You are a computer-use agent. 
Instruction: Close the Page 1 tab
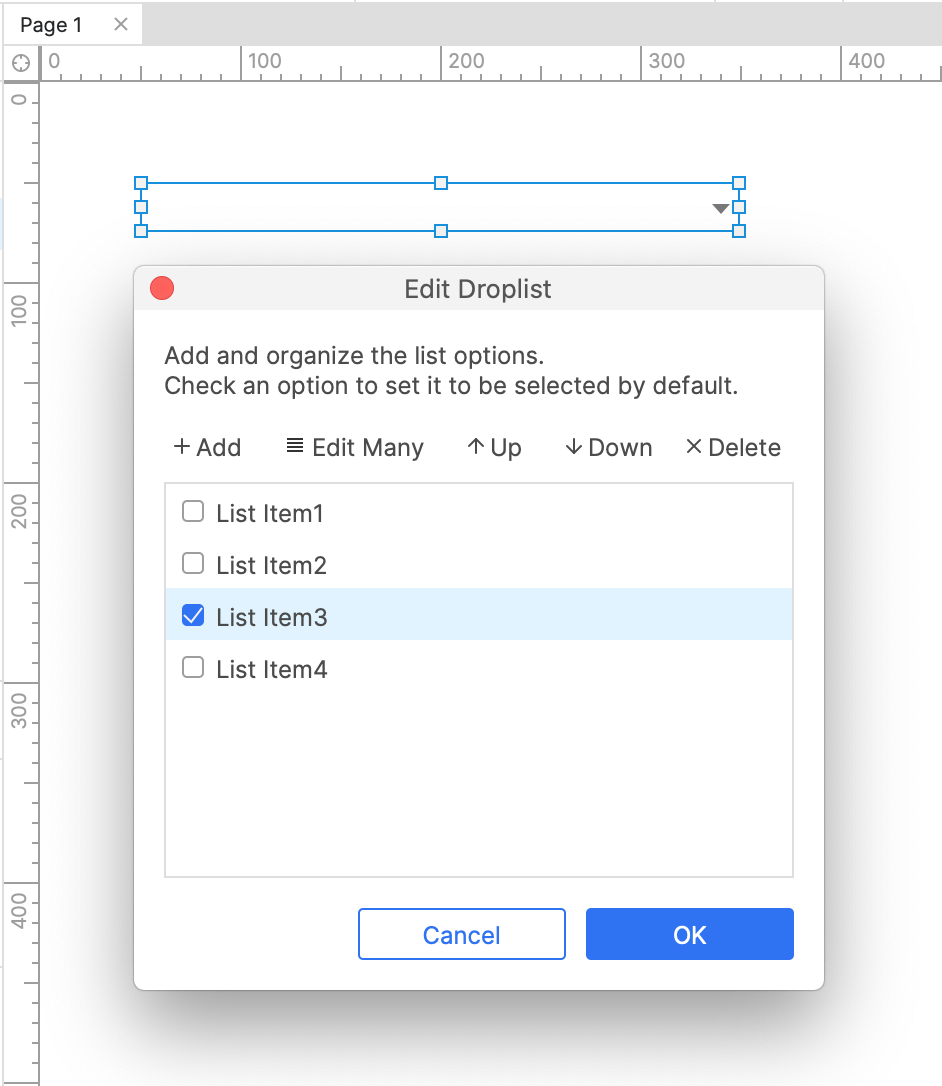coord(121,25)
